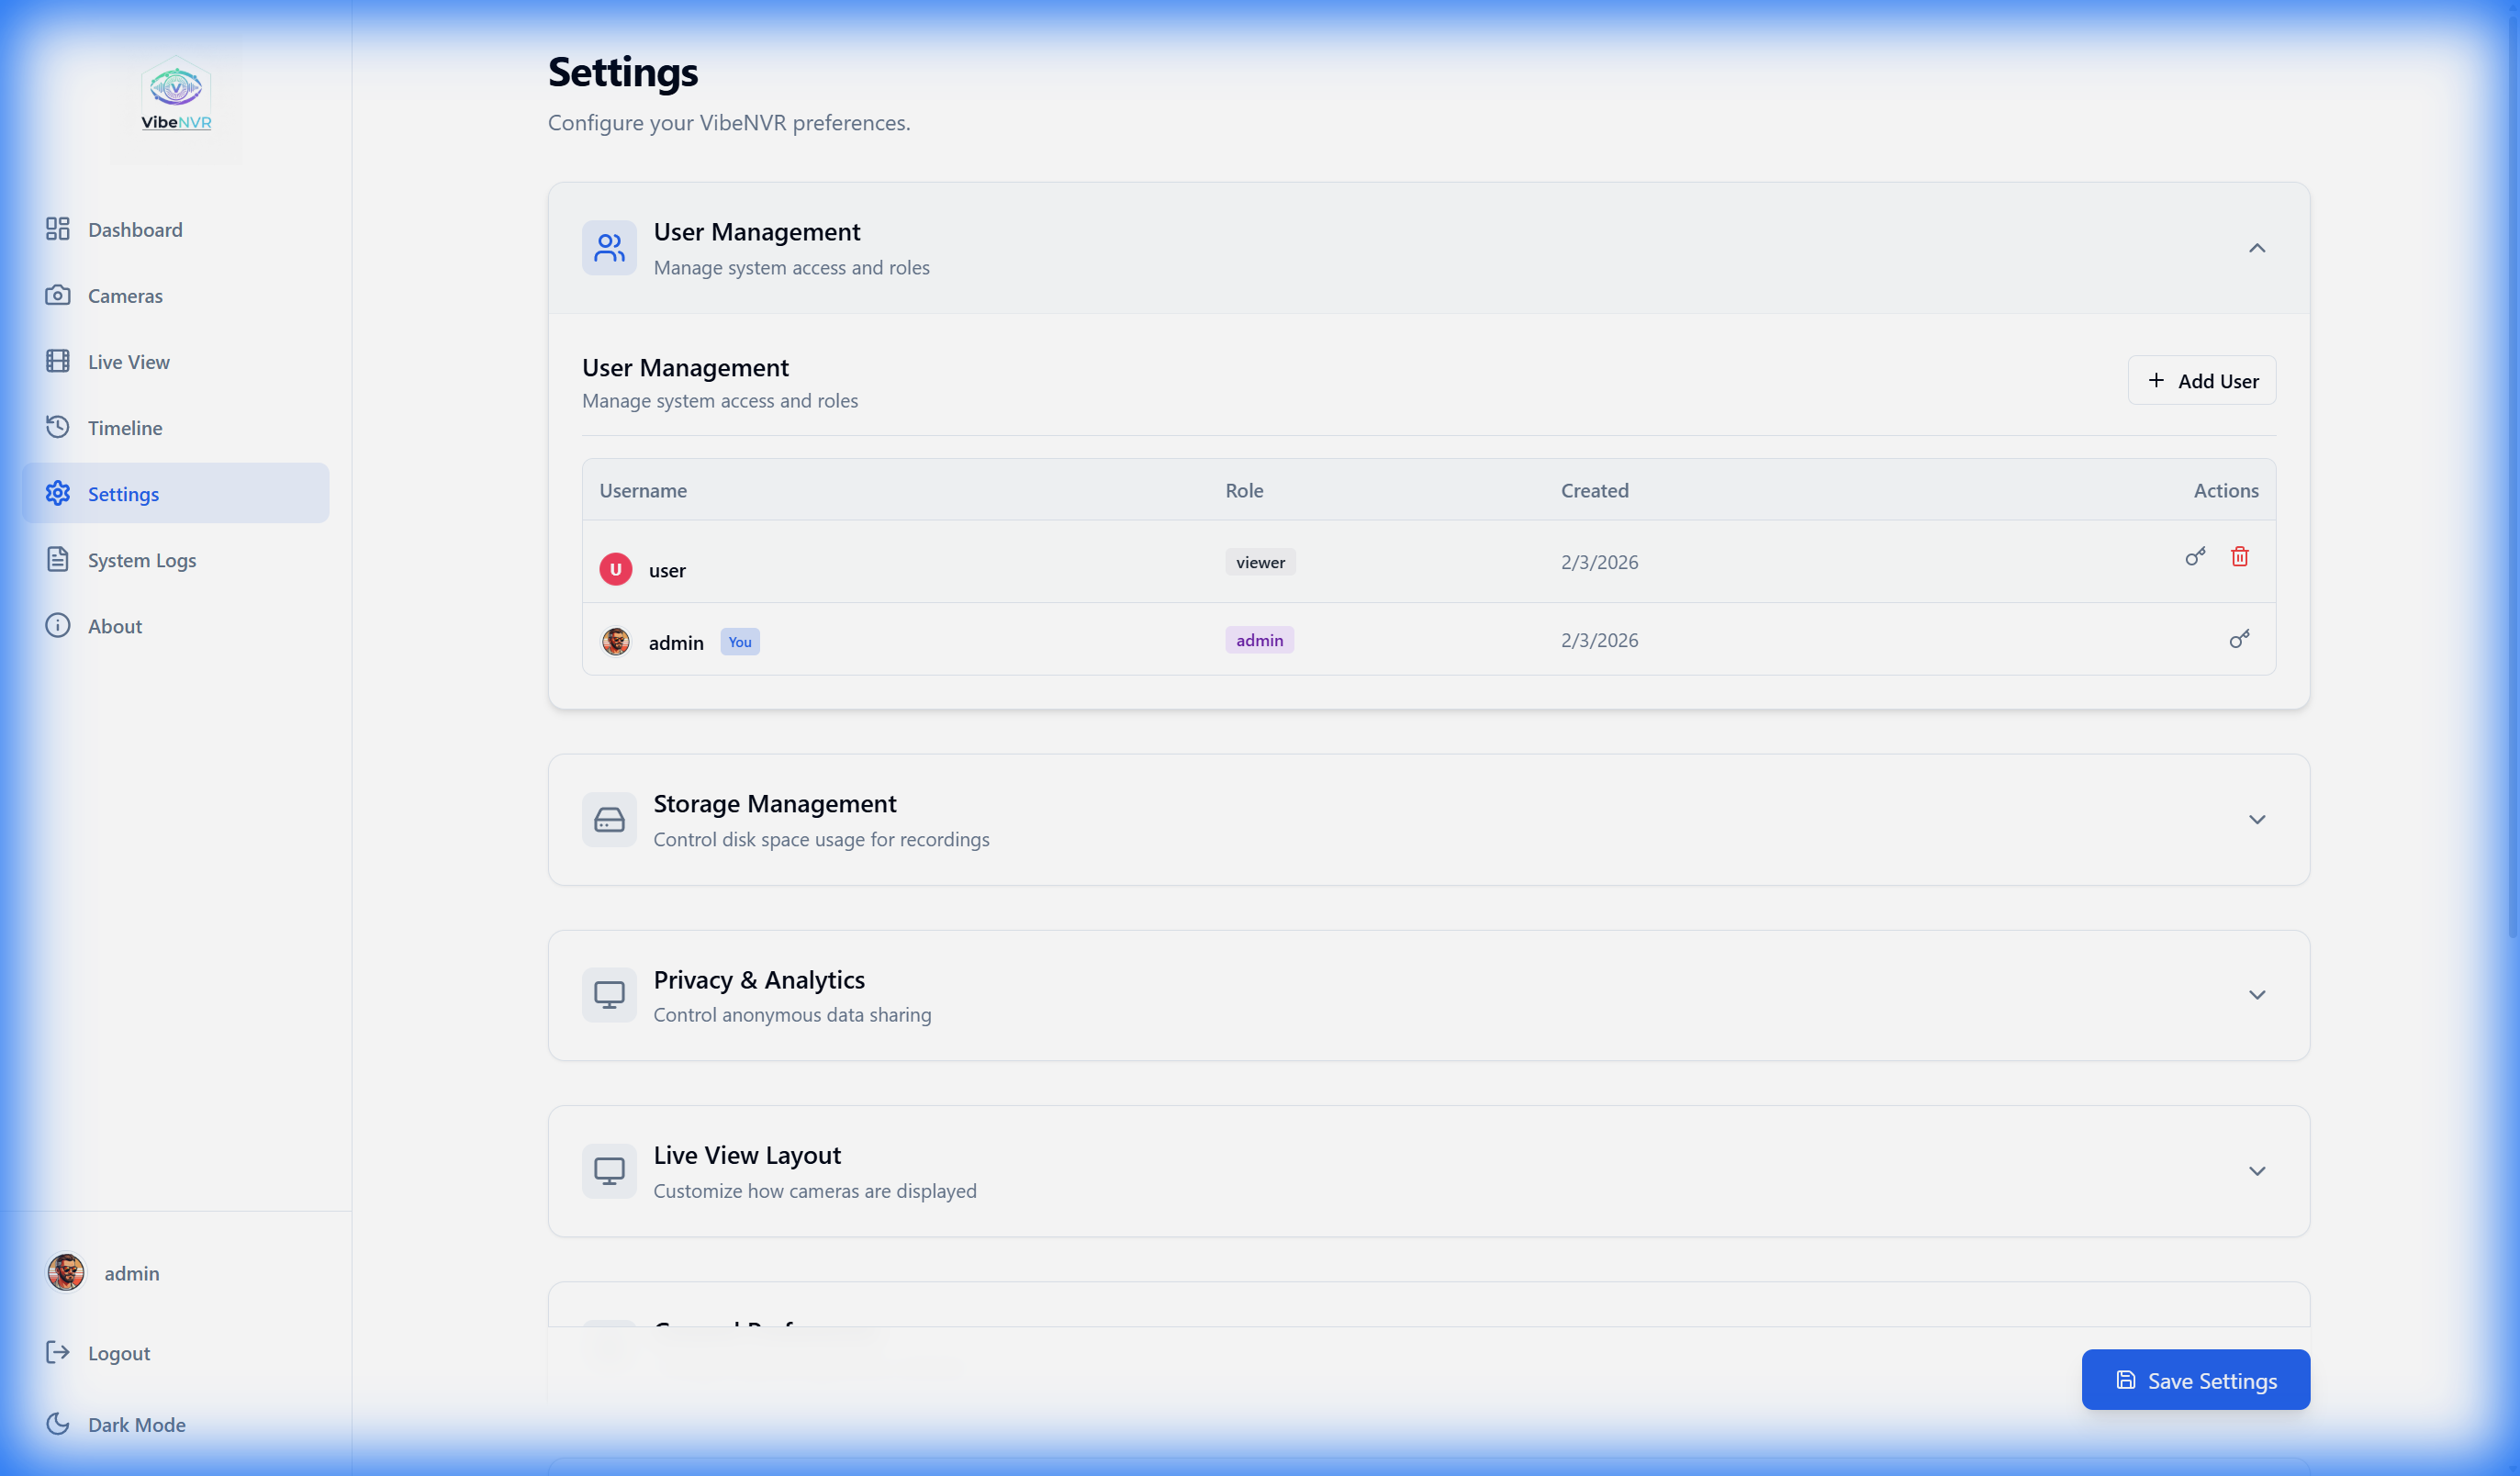
Task: Click the Logout arrow icon
Action: click(57, 1352)
